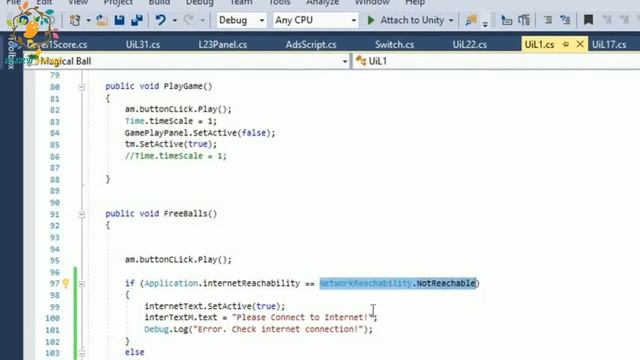Click GamePlayPanel.SetActive(false) code line
The height and width of the screenshot is (360, 640).
[200, 133]
